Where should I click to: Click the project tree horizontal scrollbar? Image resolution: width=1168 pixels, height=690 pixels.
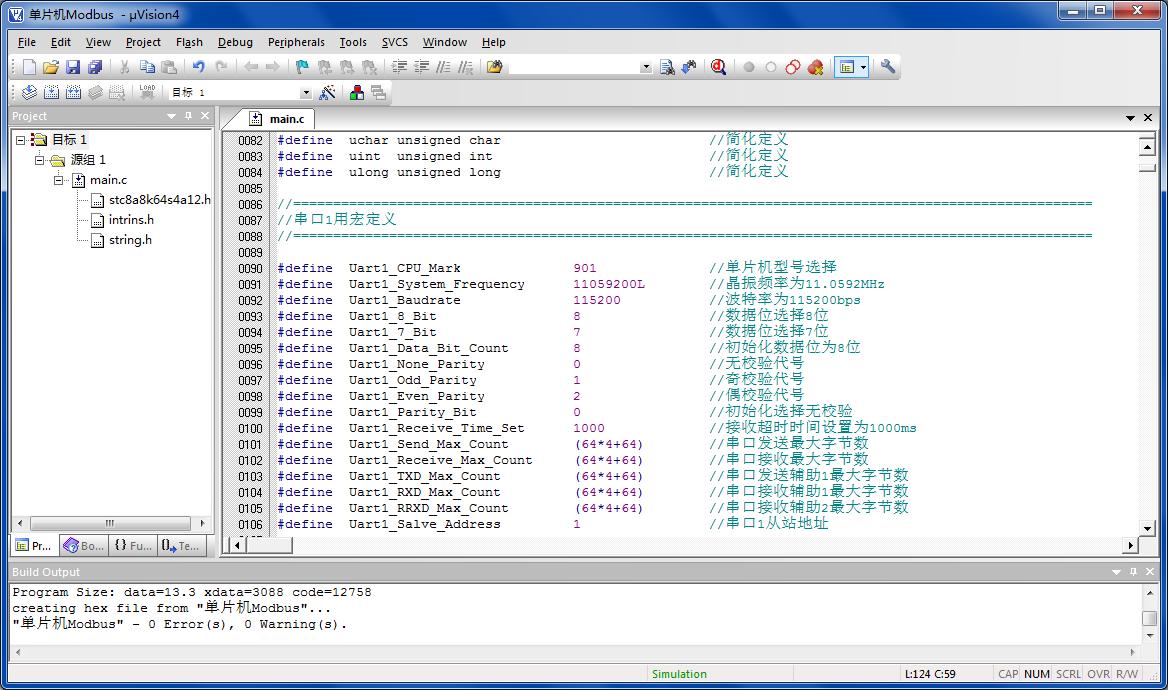pos(111,523)
